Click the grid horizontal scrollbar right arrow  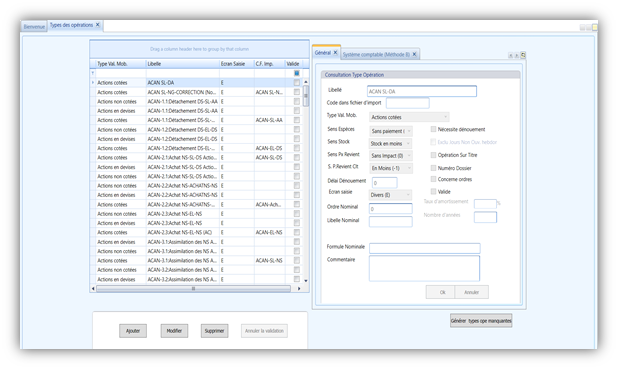pos(299,289)
